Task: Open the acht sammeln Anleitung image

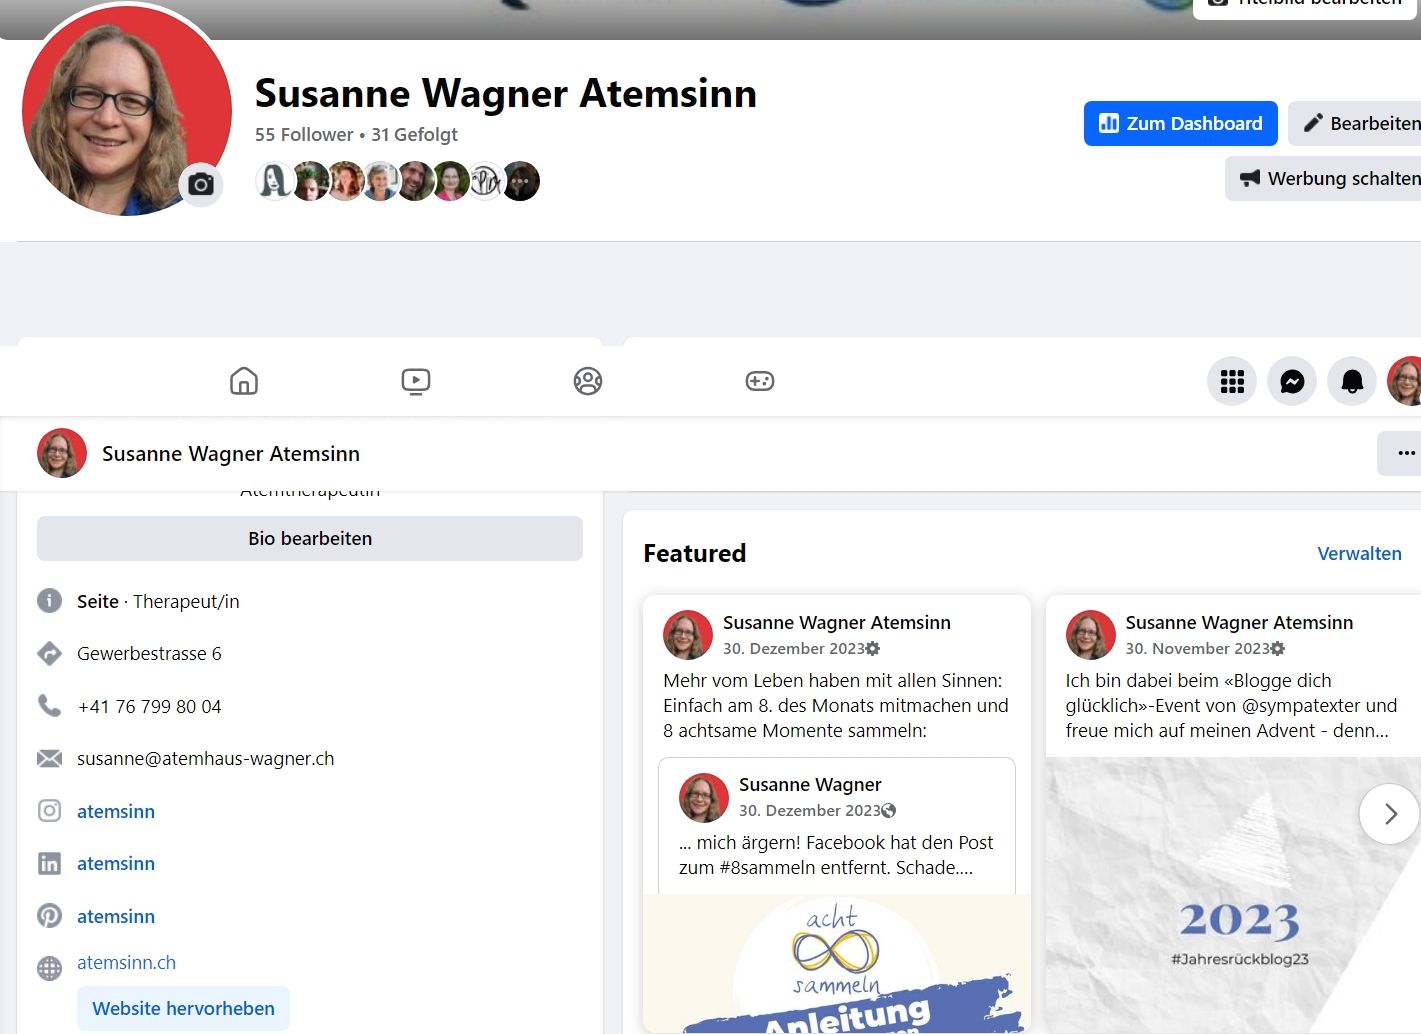Action: click(x=836, y=963)
